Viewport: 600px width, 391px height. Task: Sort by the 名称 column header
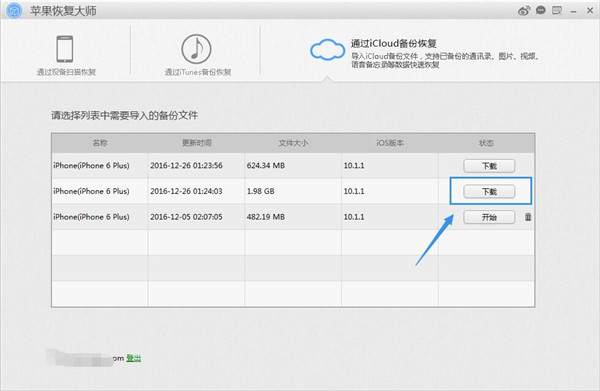coord(100,143)
